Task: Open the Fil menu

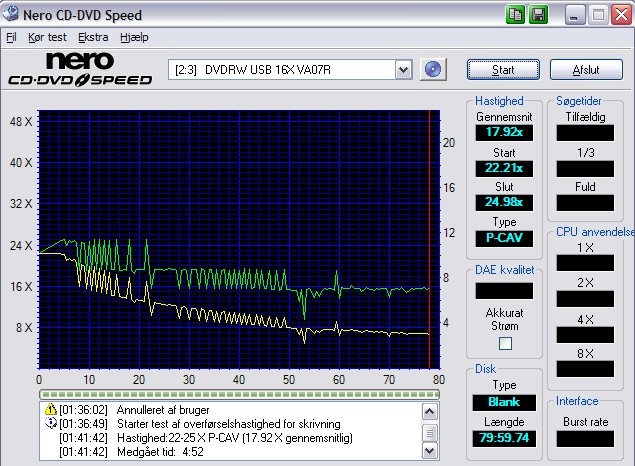Action: click(11, 37)
